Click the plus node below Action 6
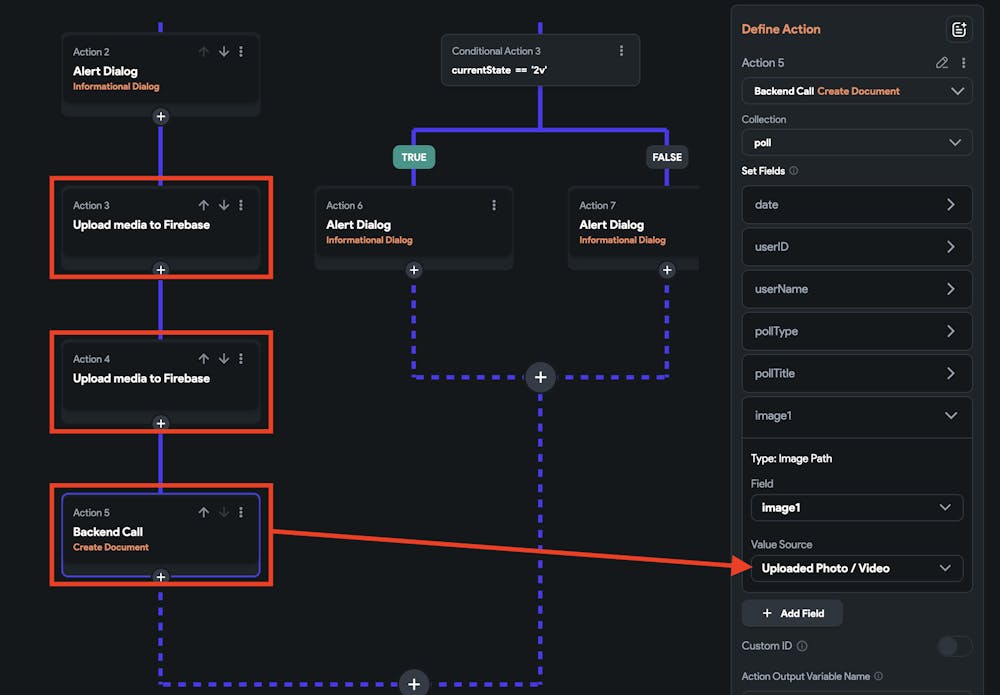The image size is (1000, 695). 414,270
